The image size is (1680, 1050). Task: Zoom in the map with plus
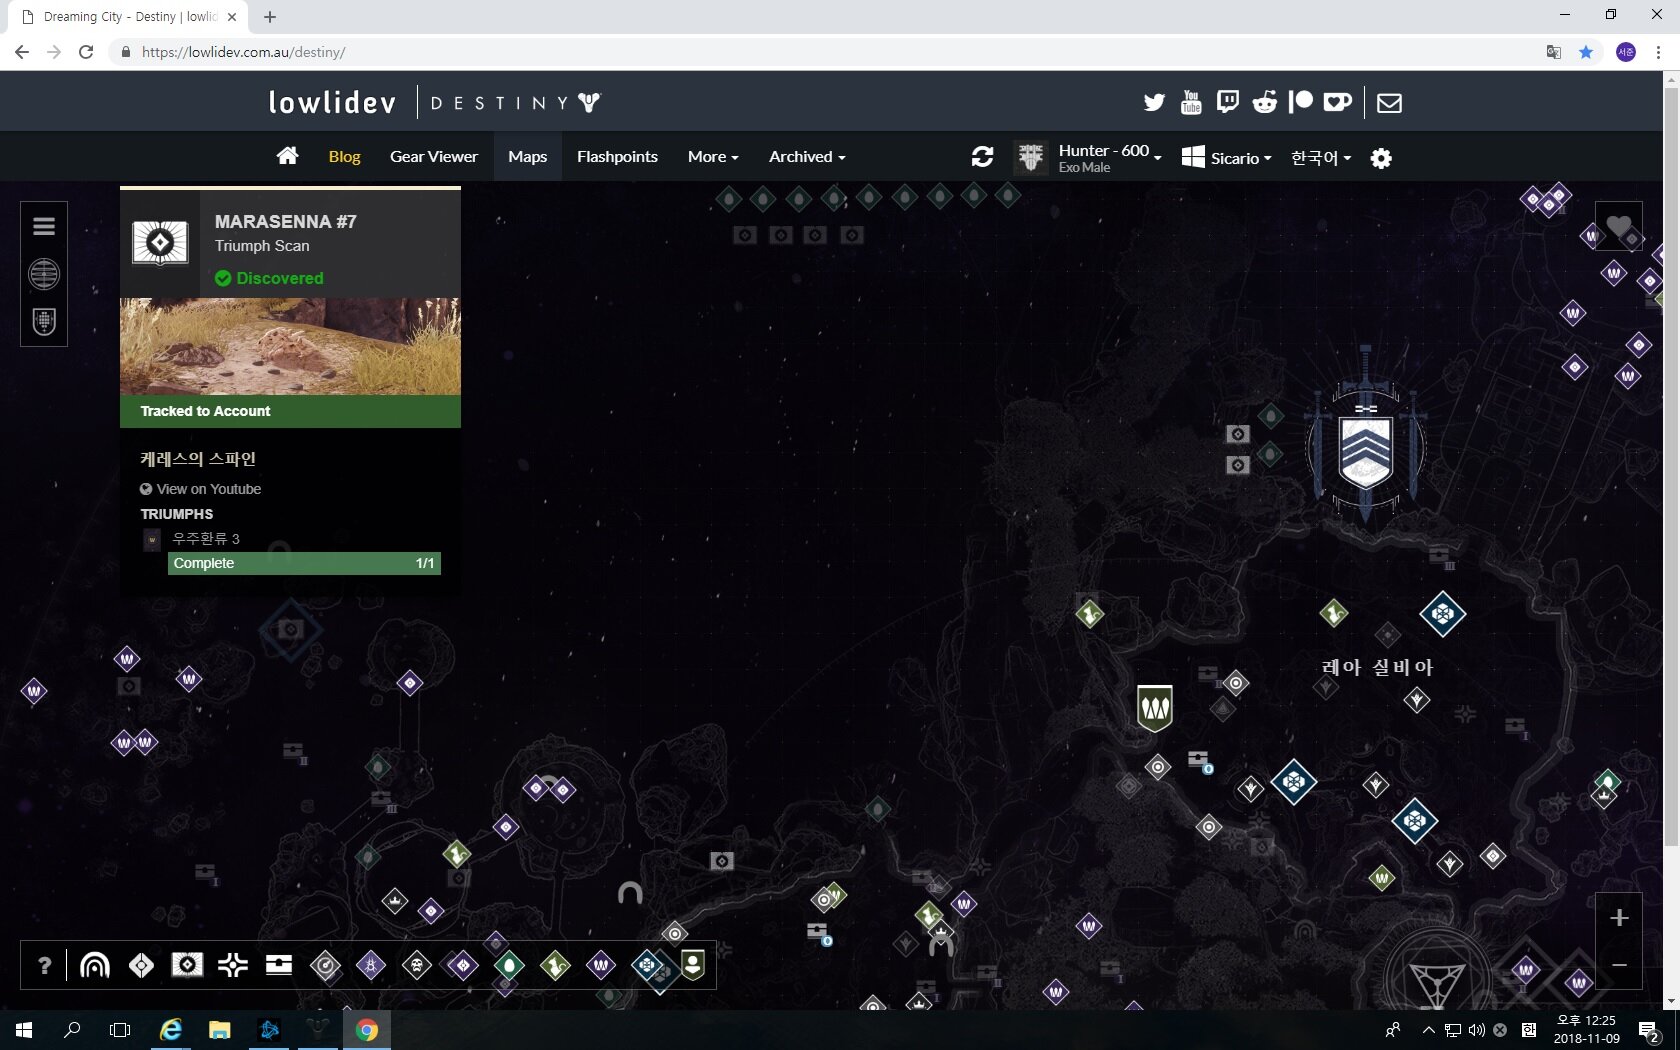pyautogui.click(x=1619, y=917)
